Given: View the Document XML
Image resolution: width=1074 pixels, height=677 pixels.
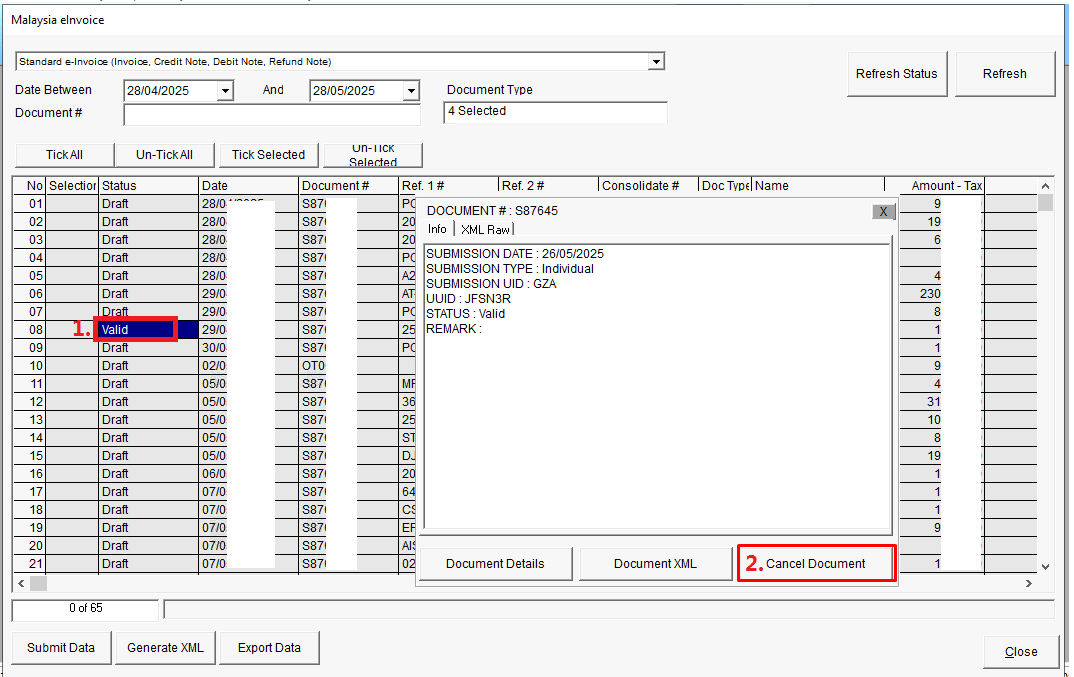Looking at the screenshot, I should click(x=656, y=564).
